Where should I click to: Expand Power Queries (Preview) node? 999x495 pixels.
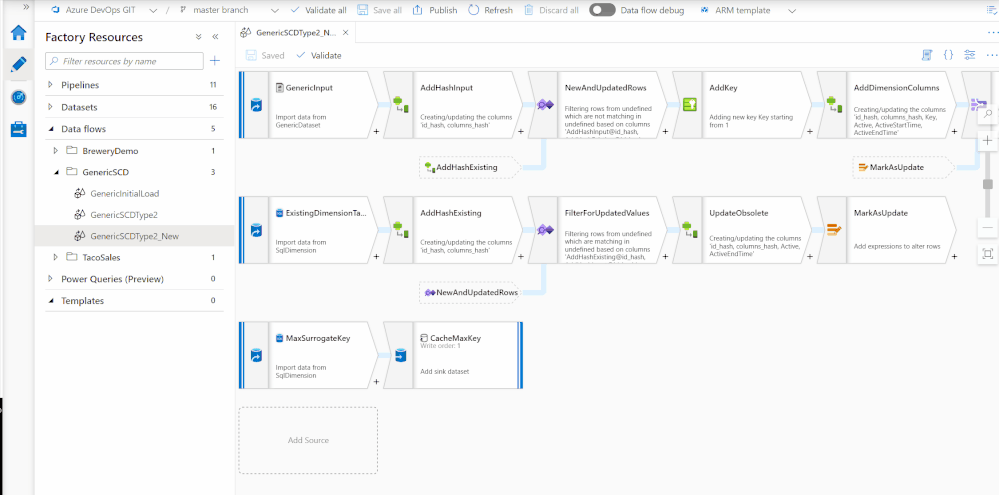click(x=50, y=279)
